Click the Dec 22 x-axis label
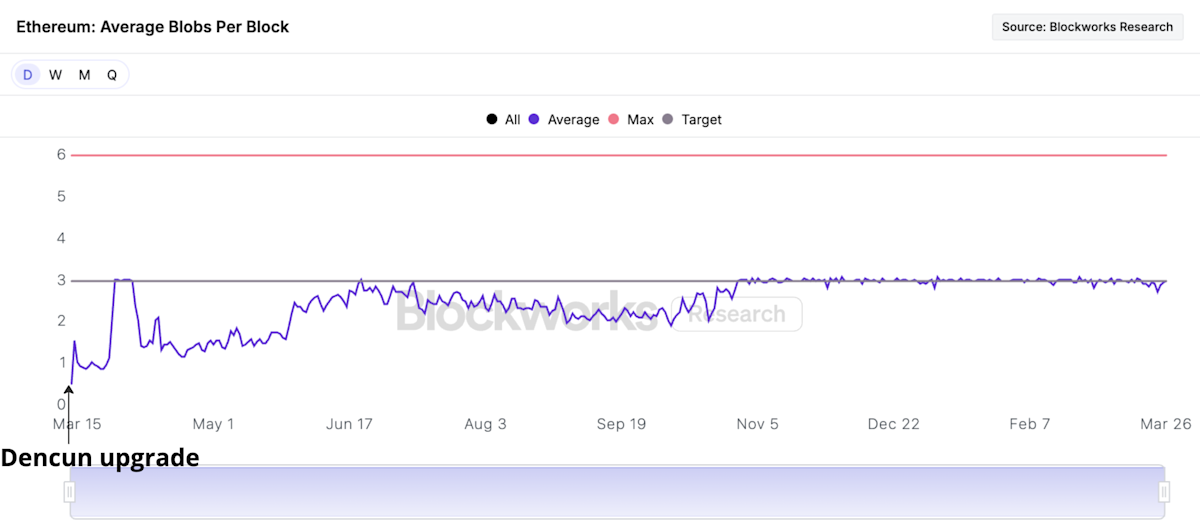 coord(894,424)
